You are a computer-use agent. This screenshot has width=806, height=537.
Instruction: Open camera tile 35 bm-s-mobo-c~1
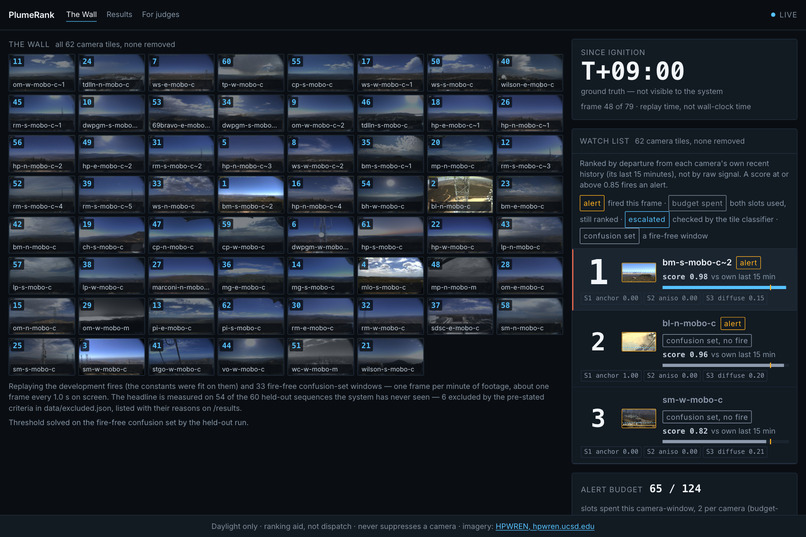coord(391,154)
